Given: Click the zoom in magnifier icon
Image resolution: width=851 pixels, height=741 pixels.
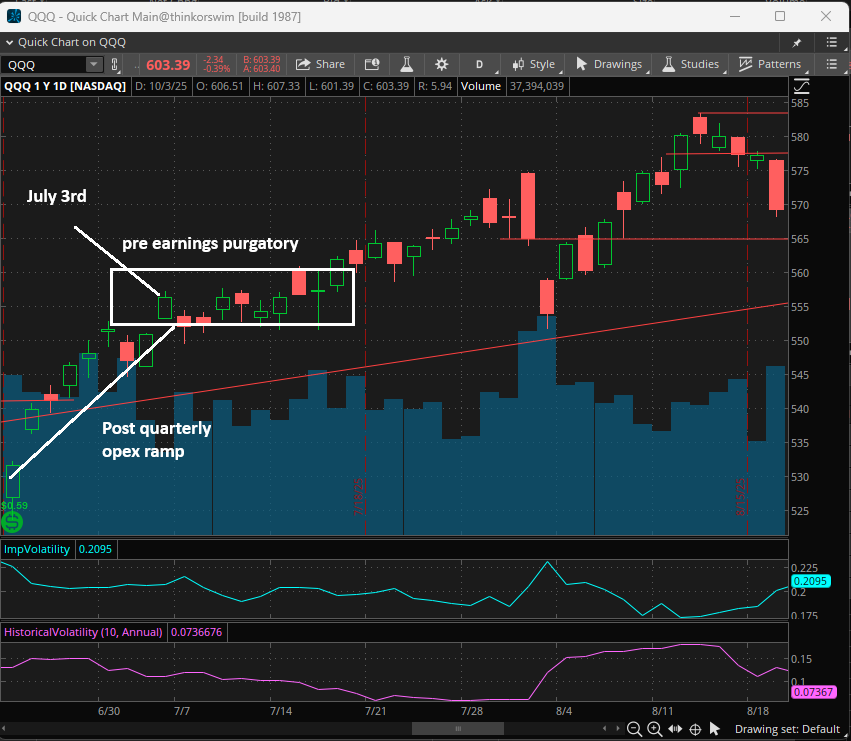Looking at the screenshot, I should click(x=655, y=729).
